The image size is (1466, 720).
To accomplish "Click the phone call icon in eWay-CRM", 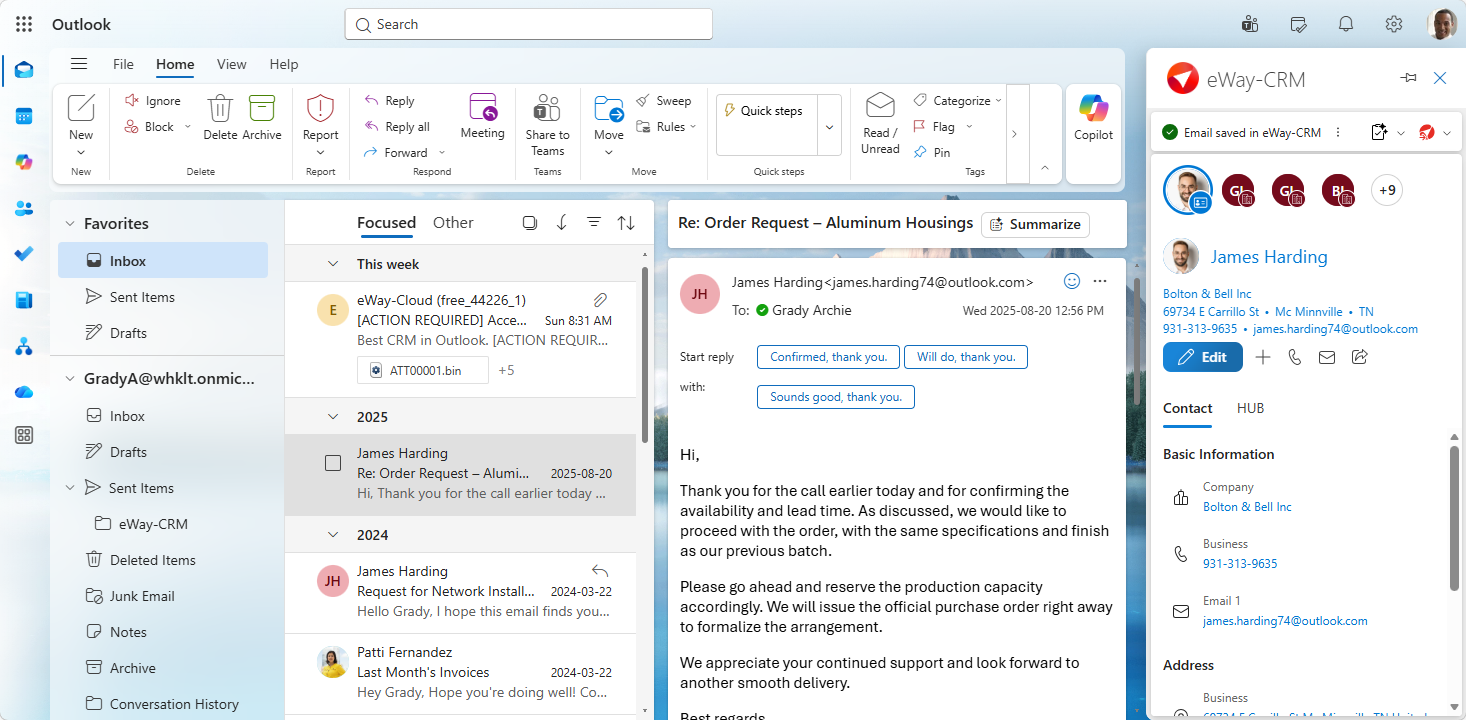I will point(1295,357).
